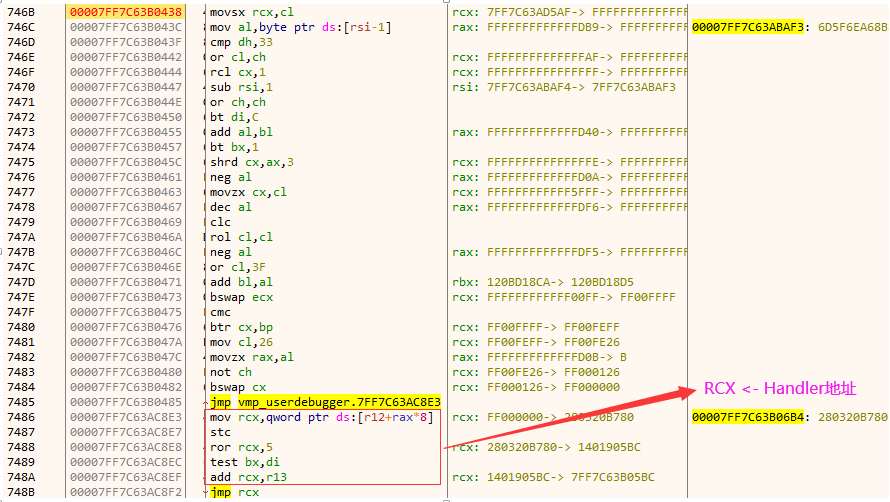Viewport: 890px width, 502px height.
Task: Click comment 'rsi: 7FF7C63ABAF4-> 7FF7C63ABAF3'
Action: (564, 87)
